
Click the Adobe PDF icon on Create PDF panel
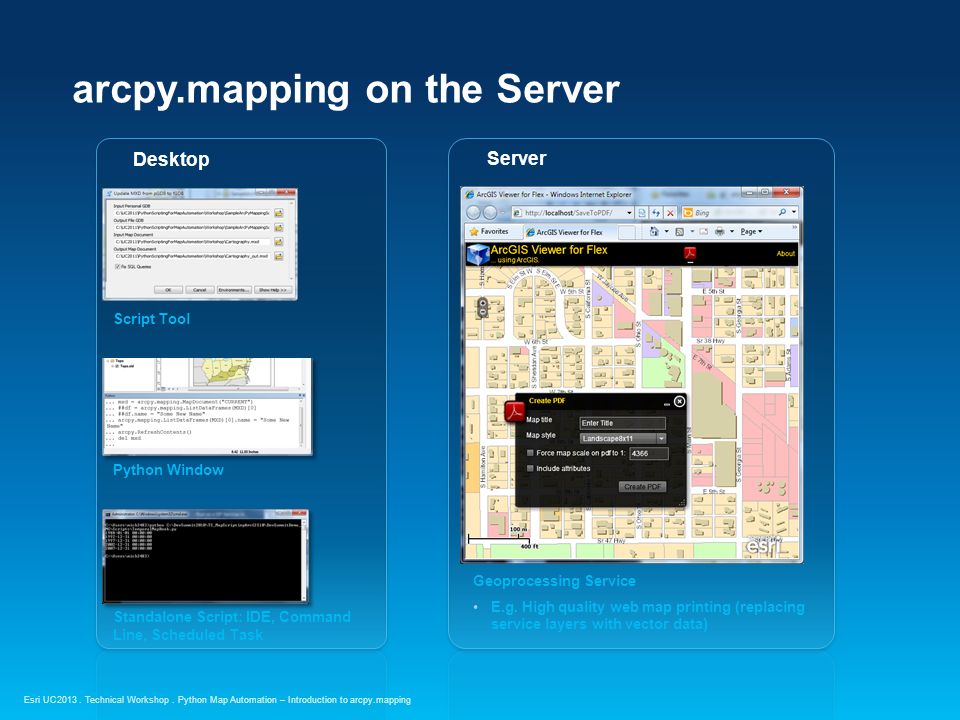click(514, 411)
